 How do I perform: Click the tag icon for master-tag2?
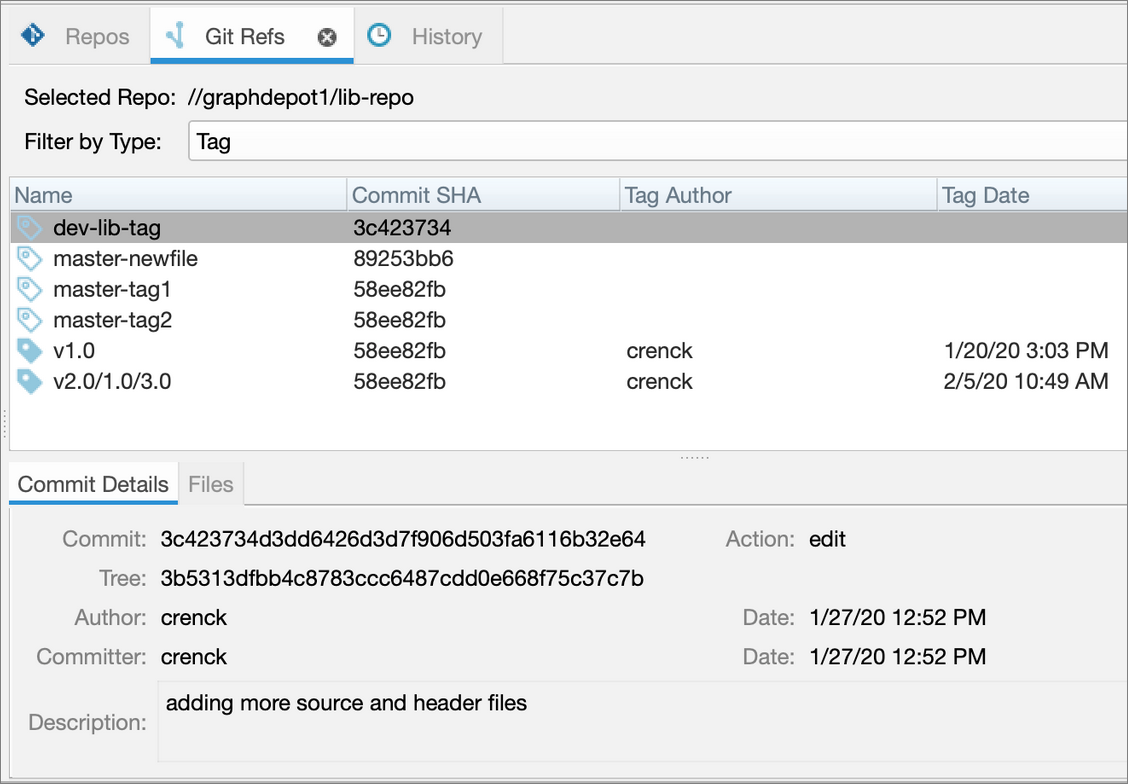(x=30, y=320)
